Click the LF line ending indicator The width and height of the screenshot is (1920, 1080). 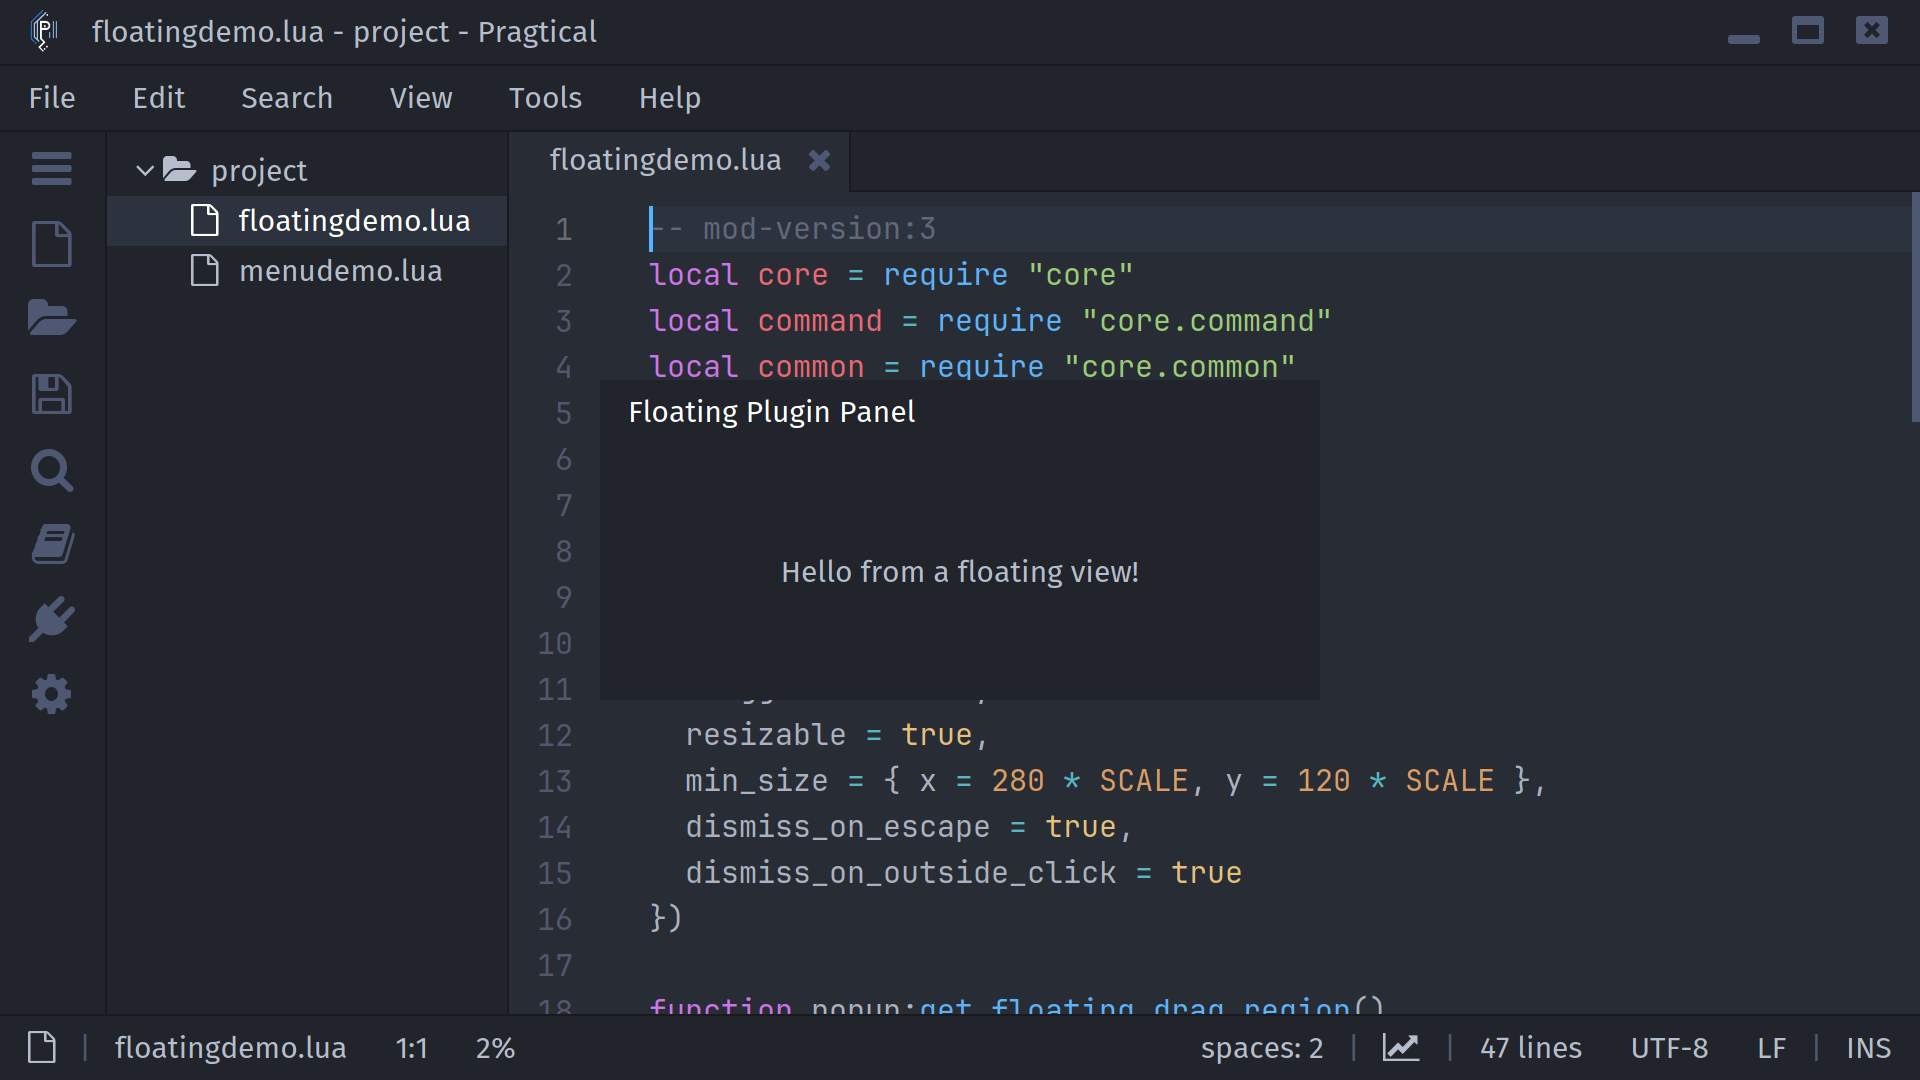click(1771, 1048)
